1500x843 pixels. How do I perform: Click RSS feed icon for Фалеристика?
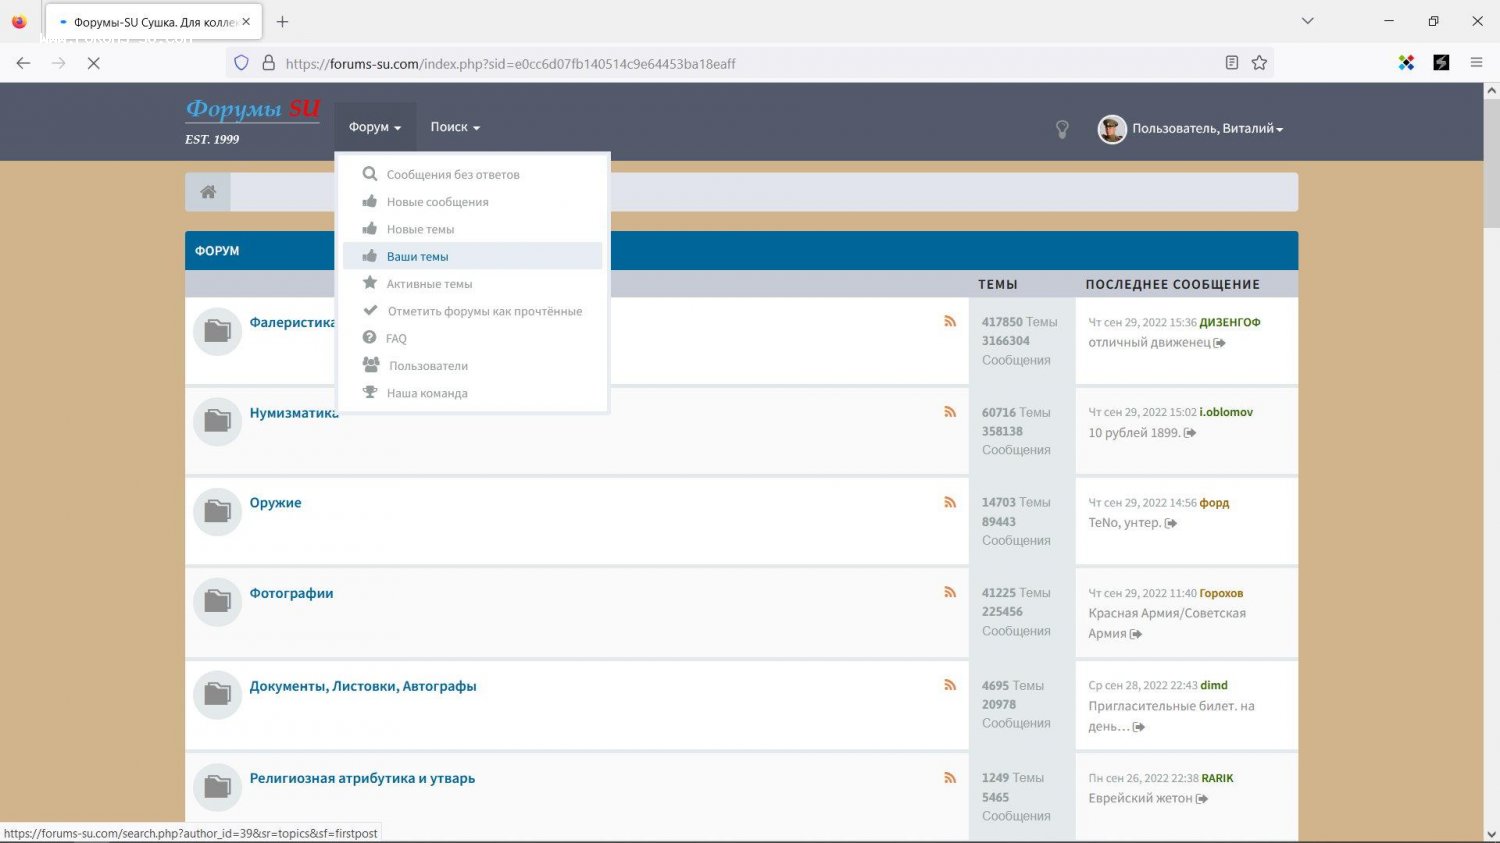950,322
